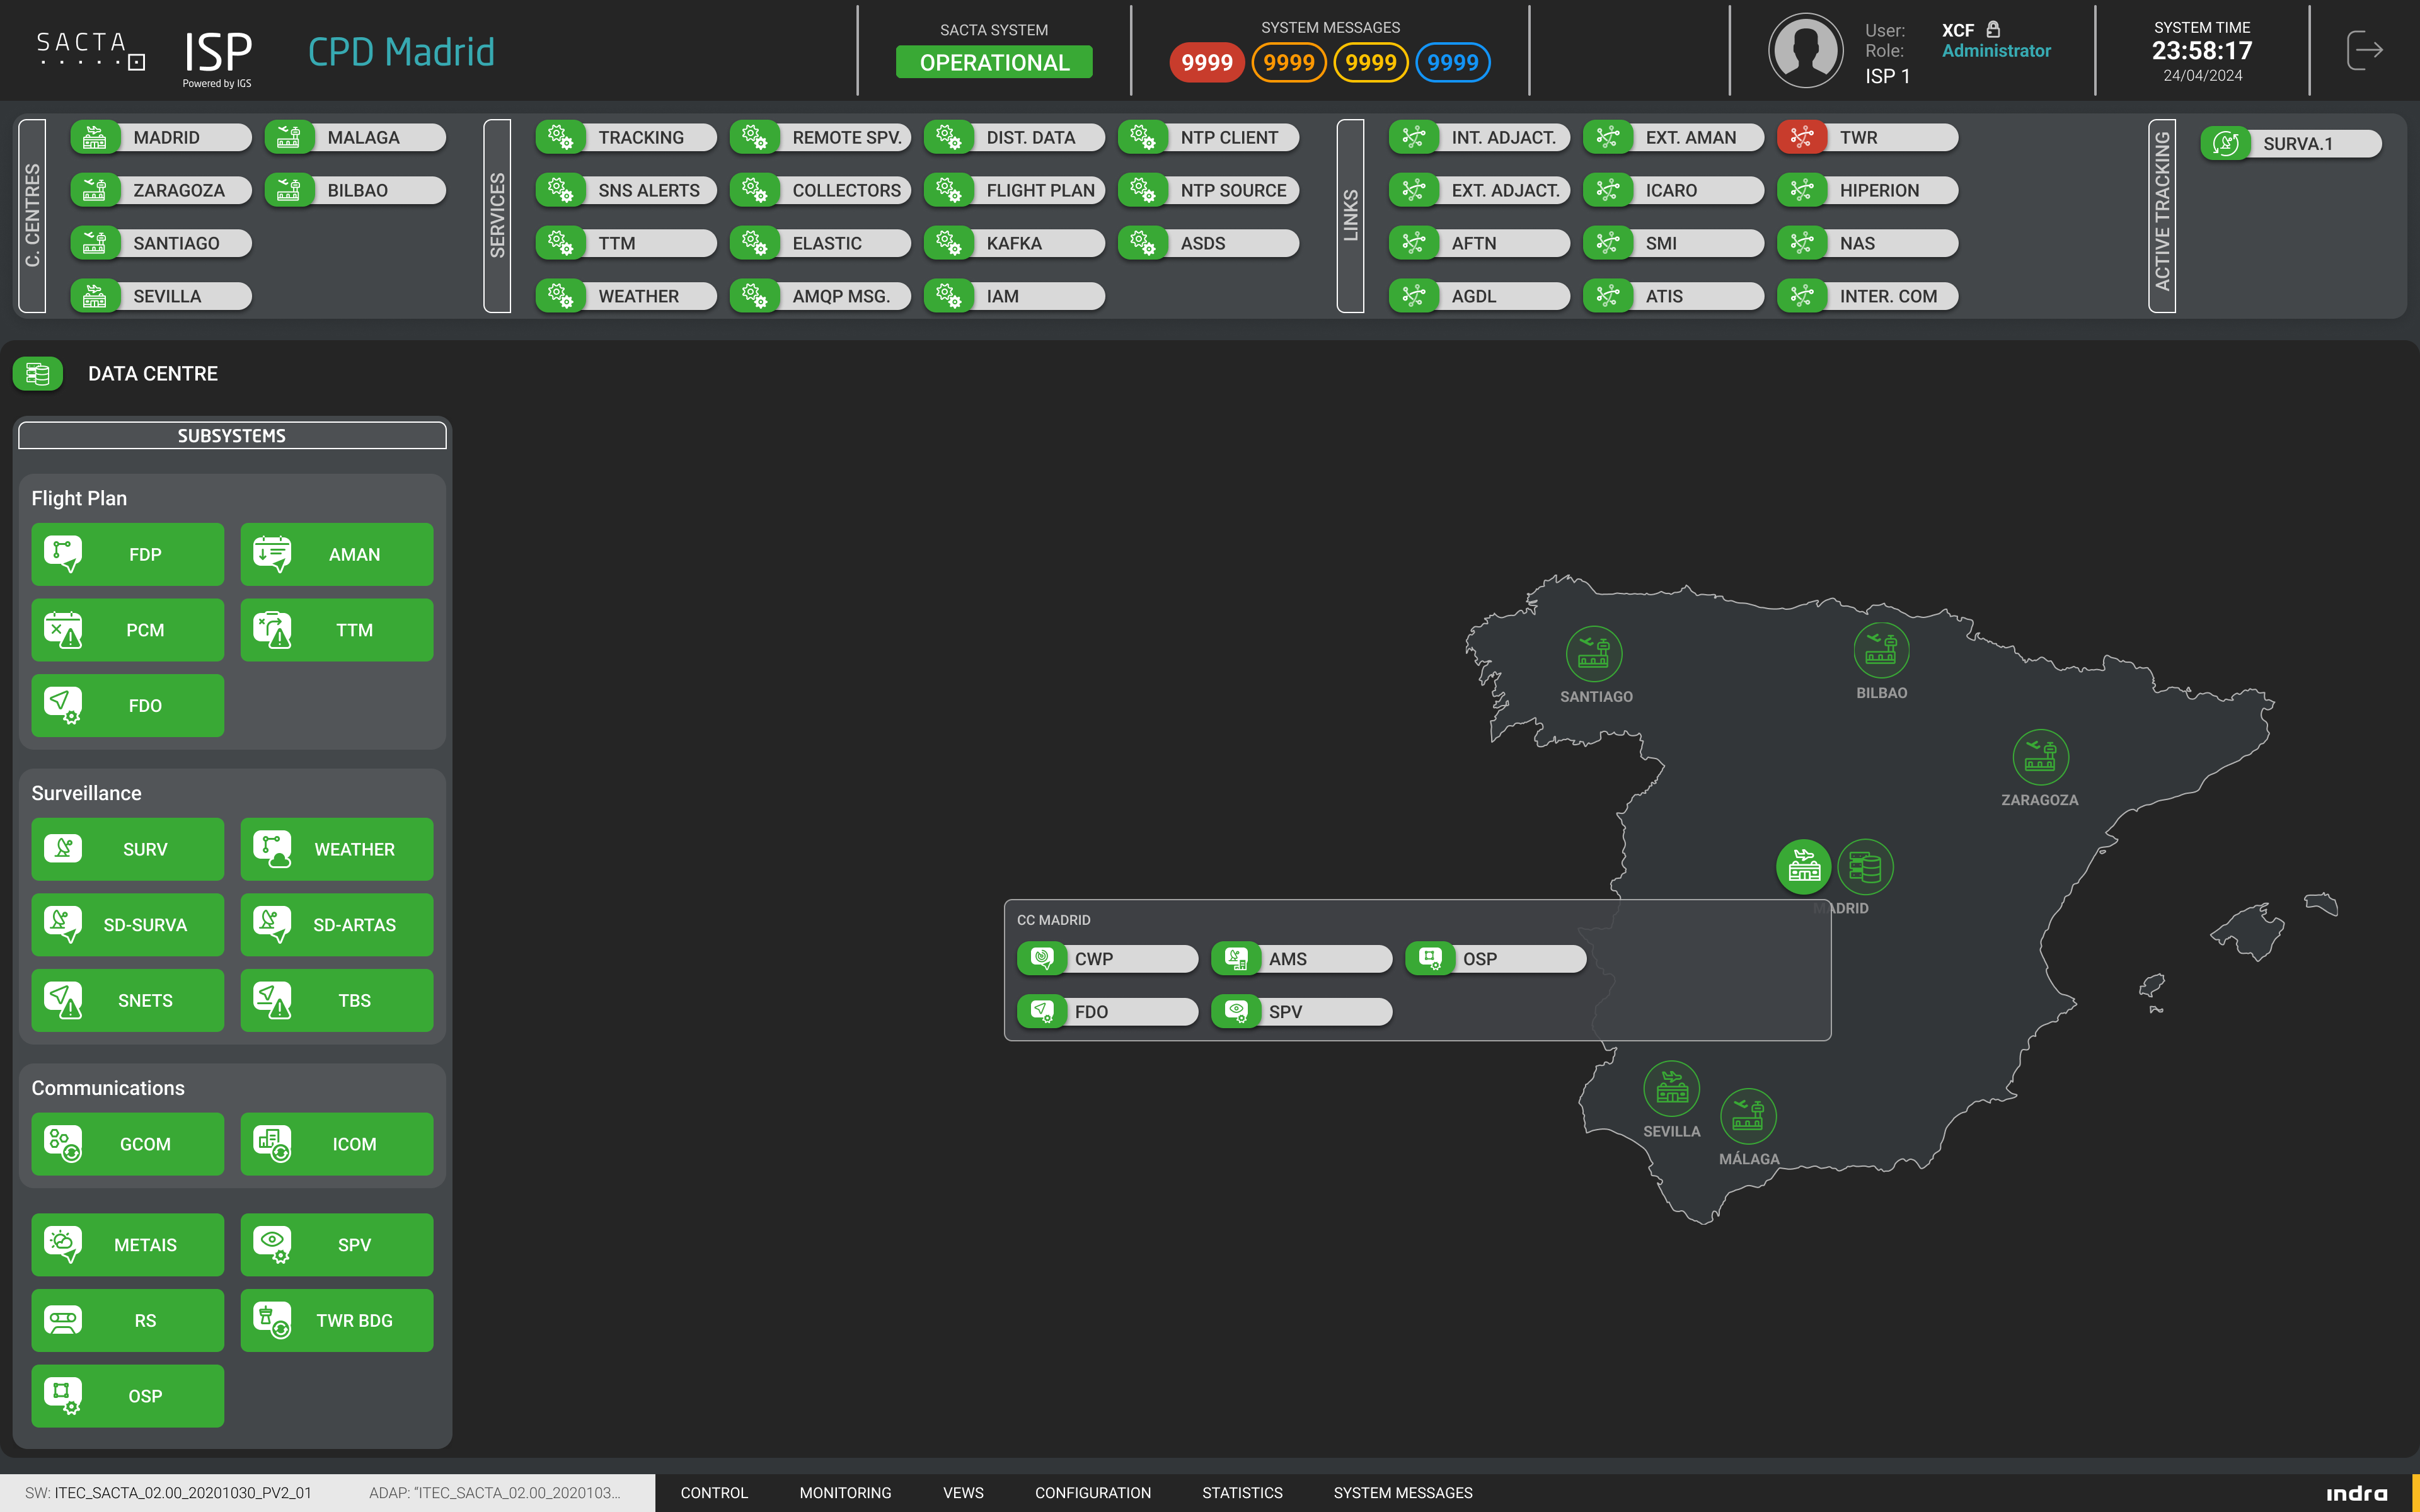Click the logout arrow icon
2420x1512 pixels.
click(2364, 50)
